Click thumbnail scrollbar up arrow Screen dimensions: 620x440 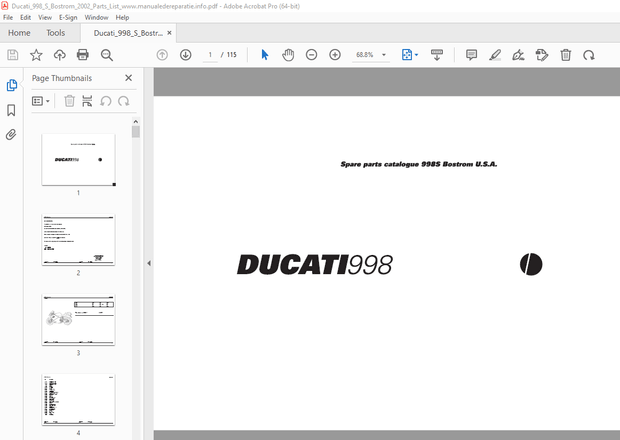136,121
